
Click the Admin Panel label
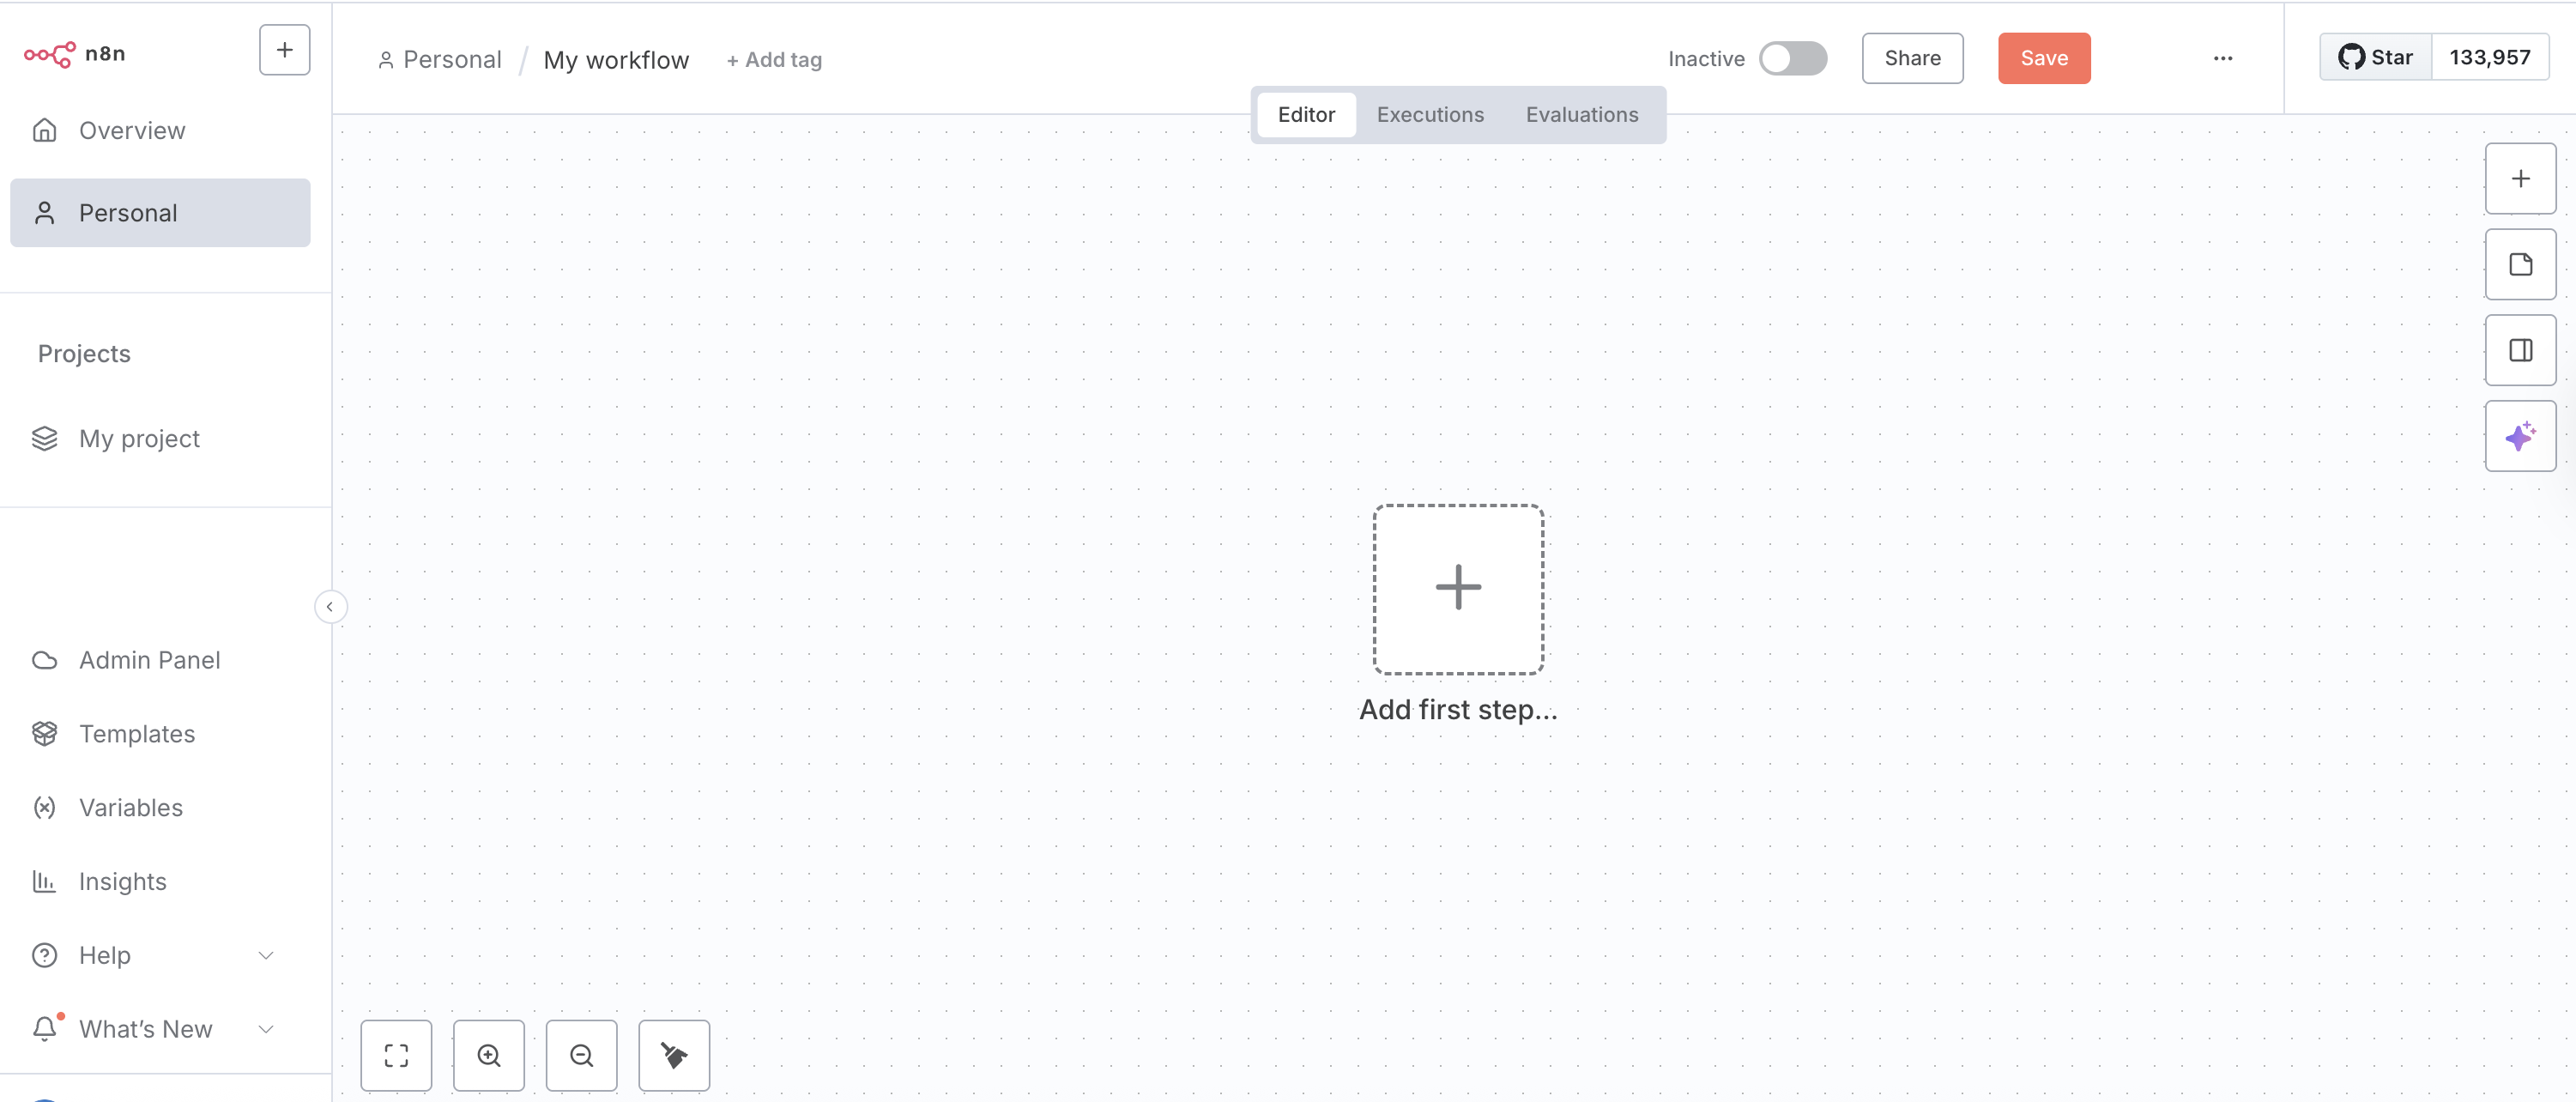click(x=150, y=660)
